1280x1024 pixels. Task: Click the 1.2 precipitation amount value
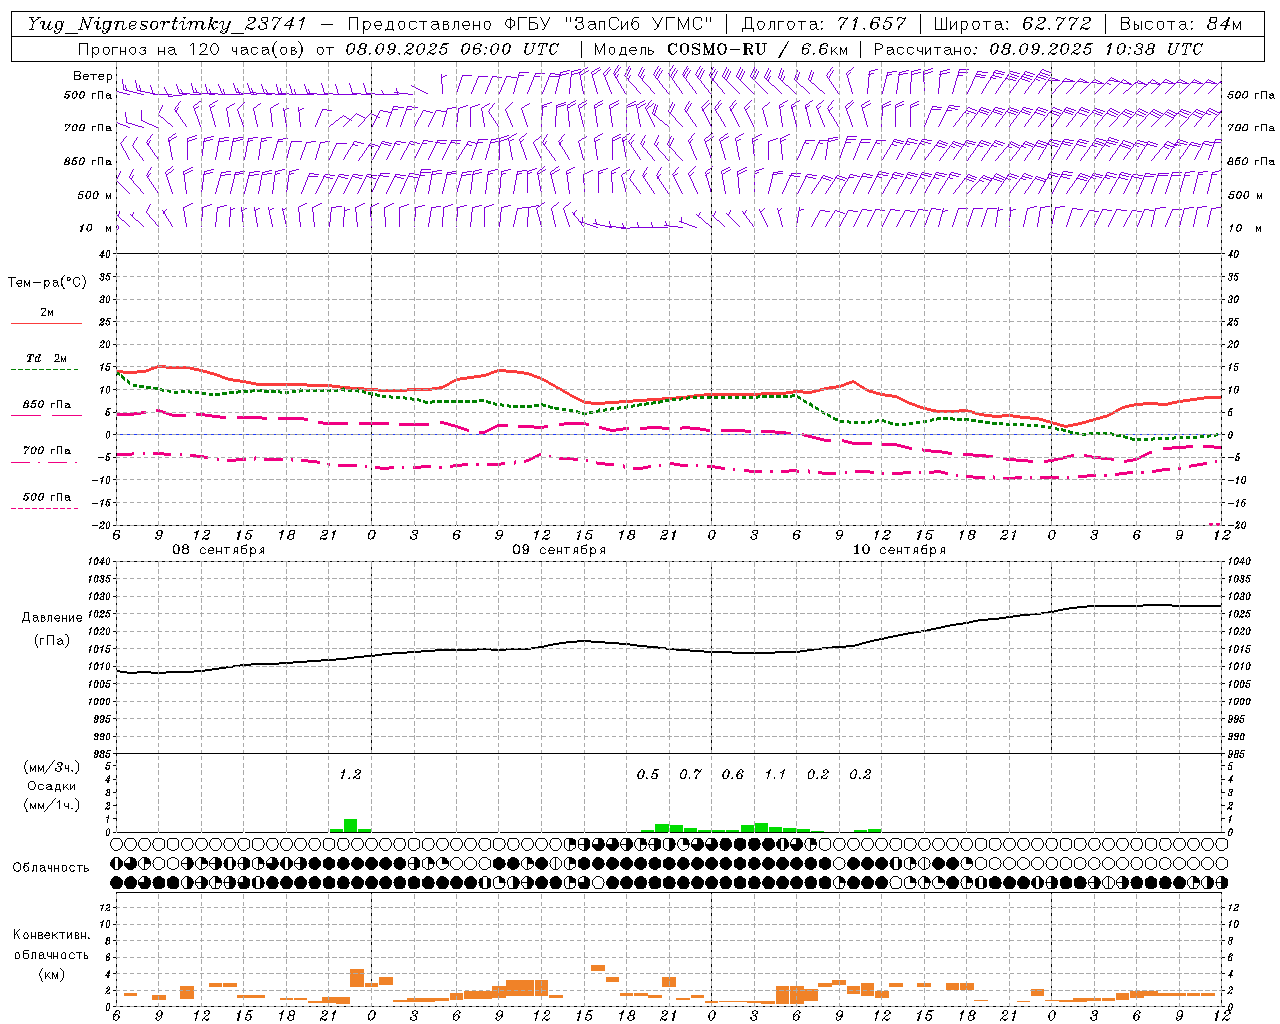pos(349,774)
